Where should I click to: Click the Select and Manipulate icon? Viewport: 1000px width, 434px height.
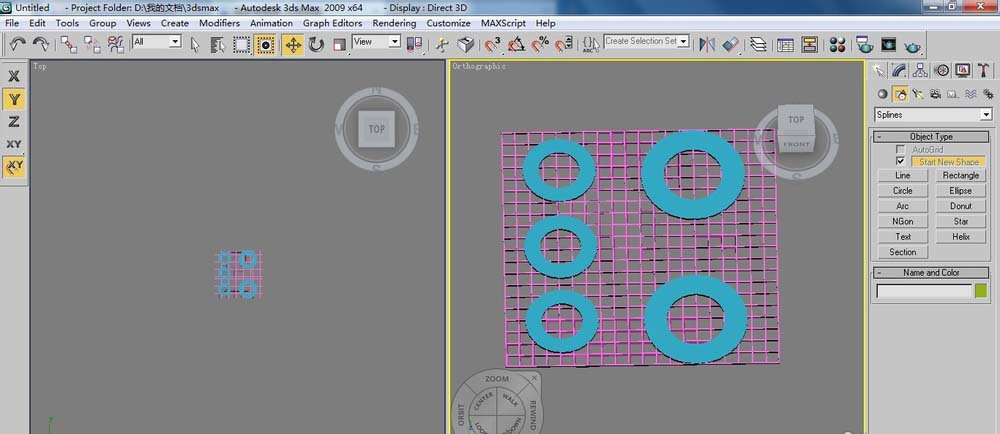point(442,44)
